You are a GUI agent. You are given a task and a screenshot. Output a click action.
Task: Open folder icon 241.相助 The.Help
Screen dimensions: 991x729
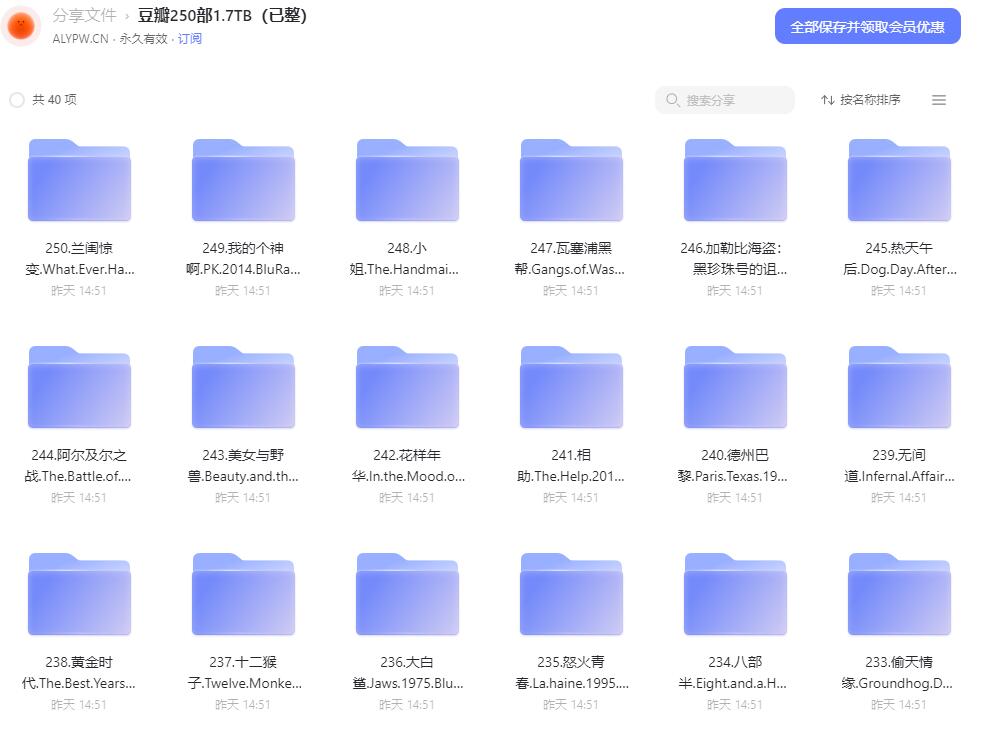pyautogui.click(x=571, y=387)
